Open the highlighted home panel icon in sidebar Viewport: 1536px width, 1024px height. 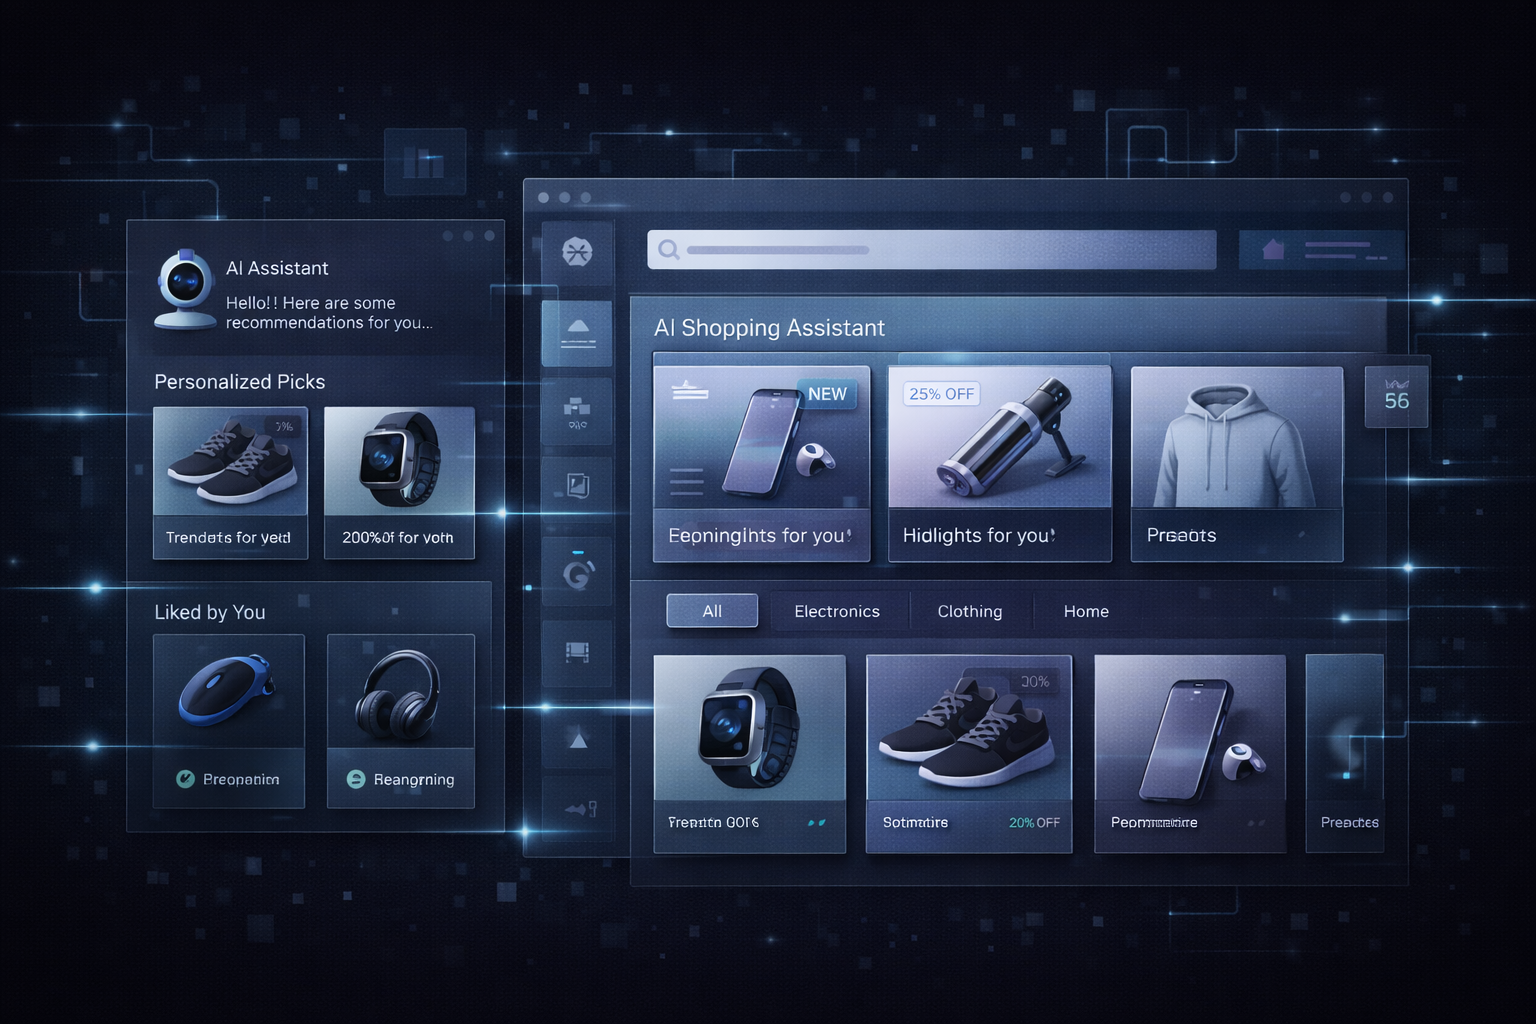tap(578, 333)
